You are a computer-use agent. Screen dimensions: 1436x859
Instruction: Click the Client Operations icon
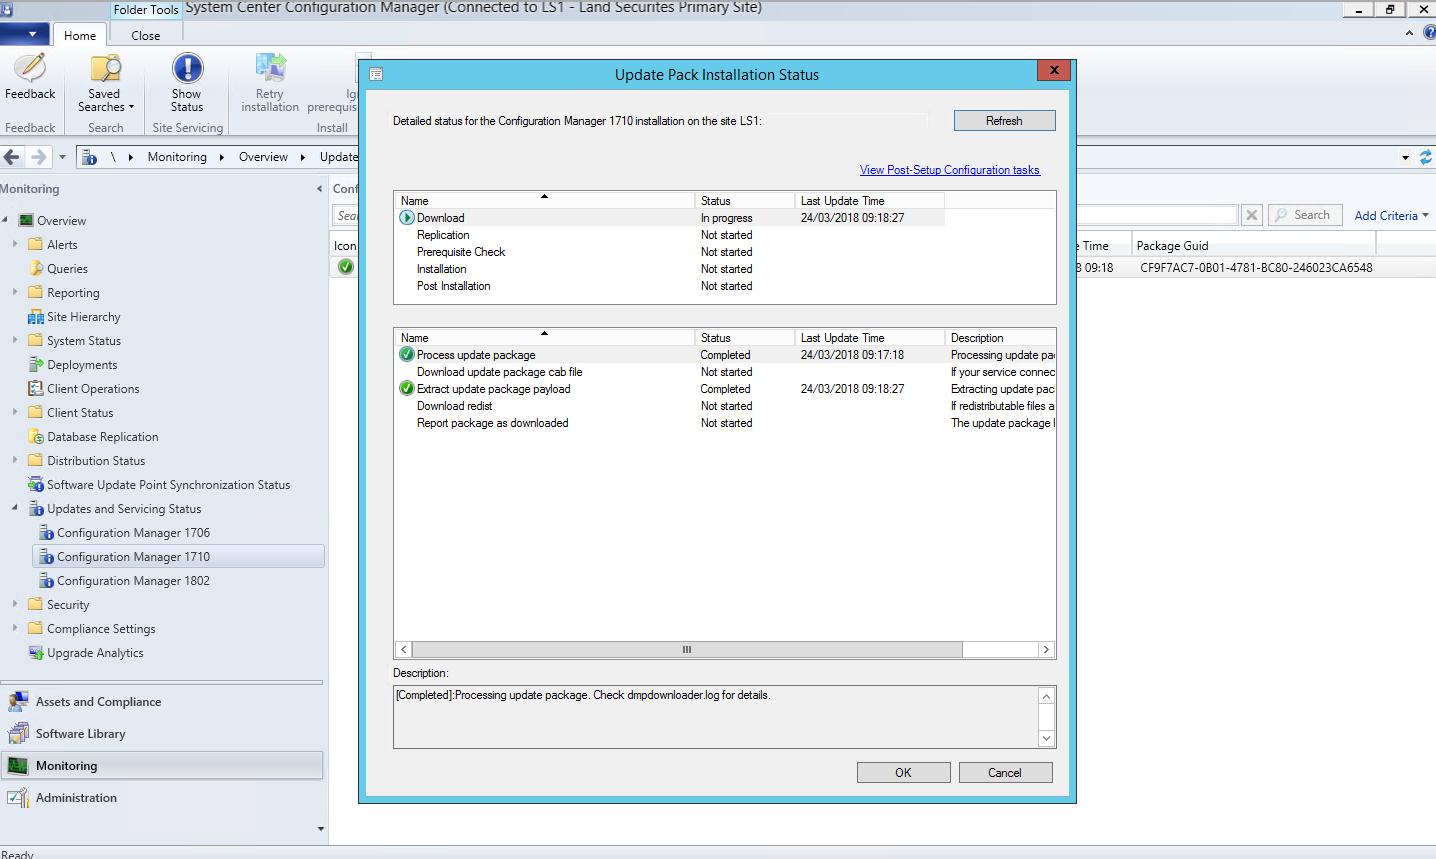(36, 388)
